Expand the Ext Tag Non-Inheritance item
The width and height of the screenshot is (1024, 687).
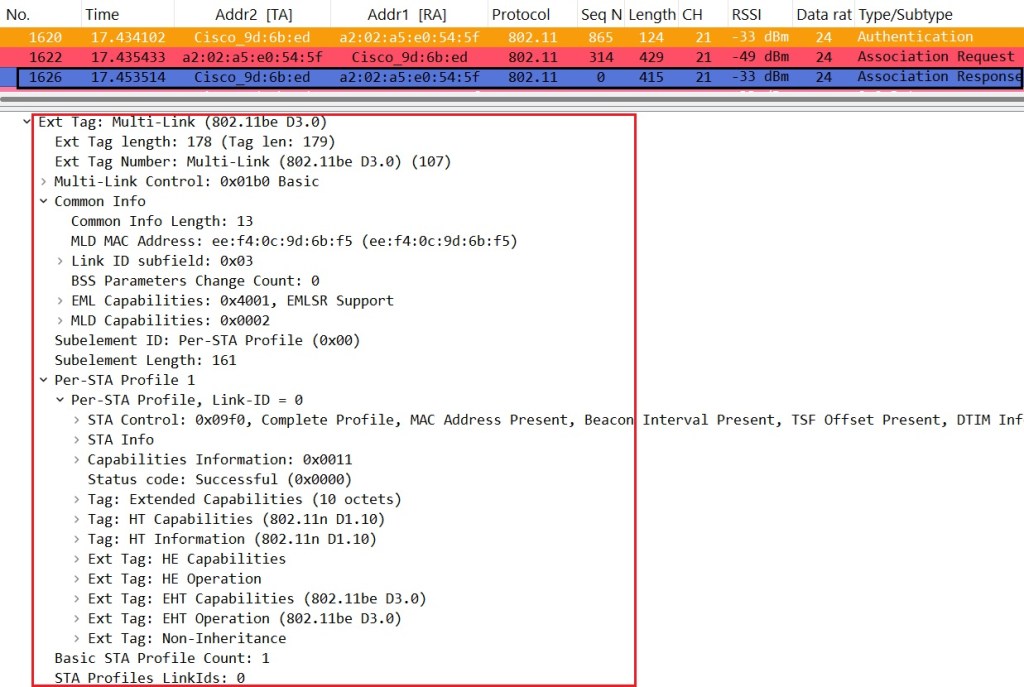click(x=77, y=638)
